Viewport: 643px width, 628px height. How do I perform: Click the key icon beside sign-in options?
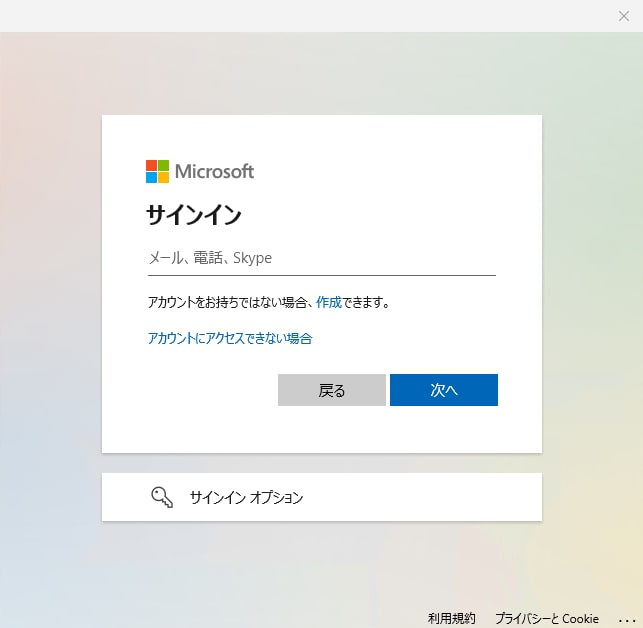(x=162, y=498)
